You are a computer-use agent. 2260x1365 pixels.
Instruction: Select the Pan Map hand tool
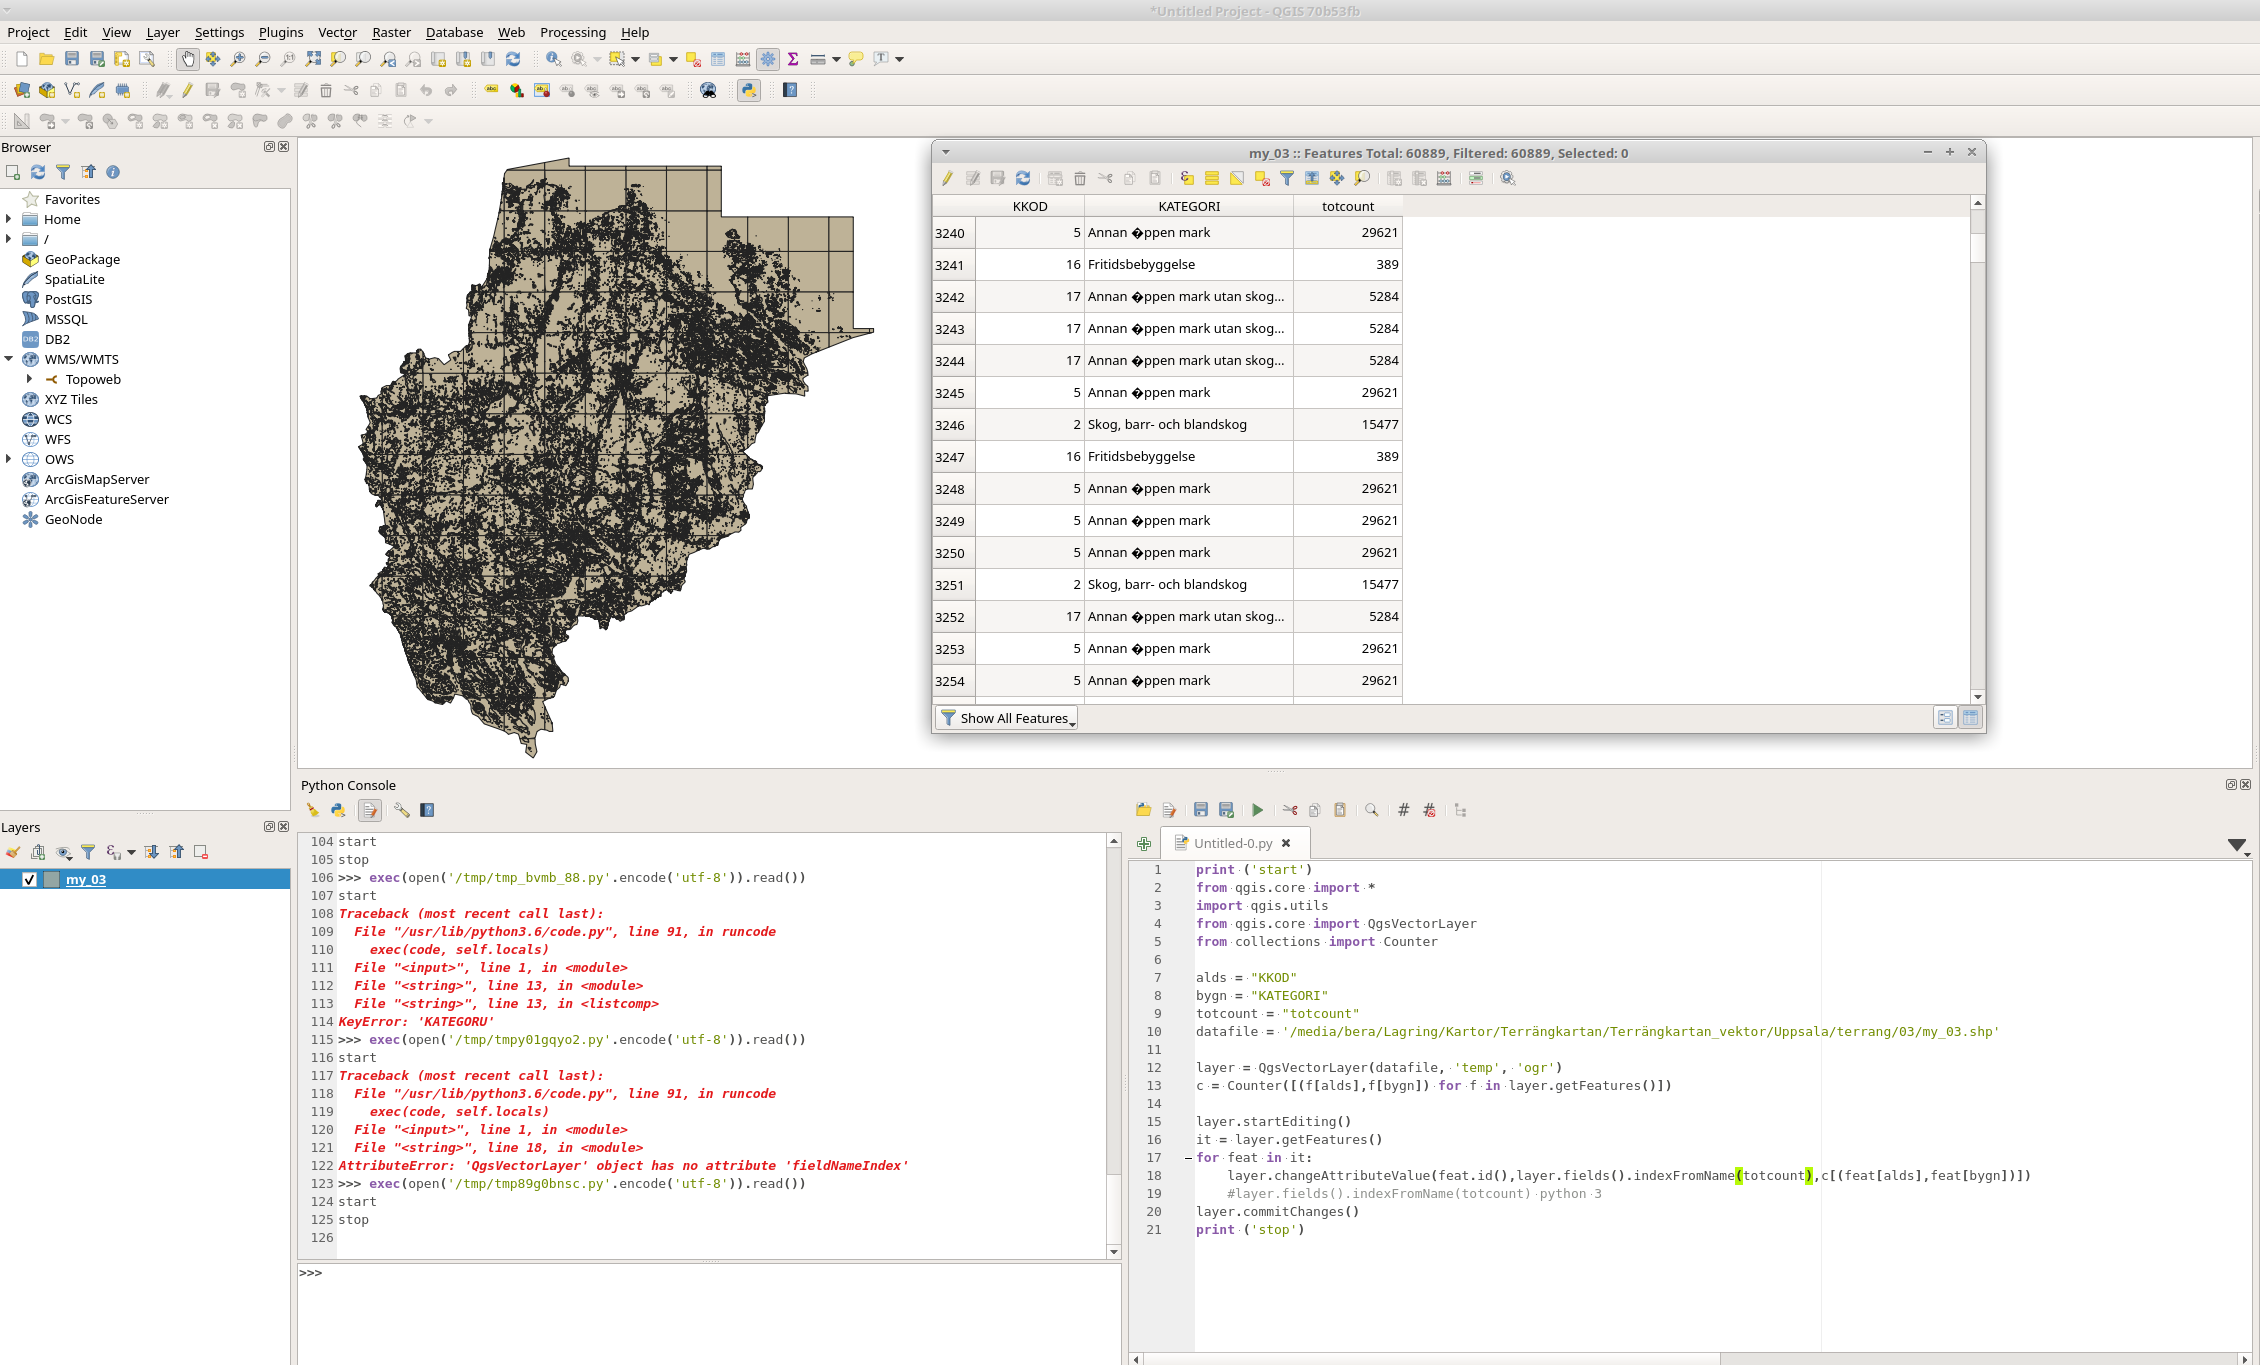tap(188, 59)
